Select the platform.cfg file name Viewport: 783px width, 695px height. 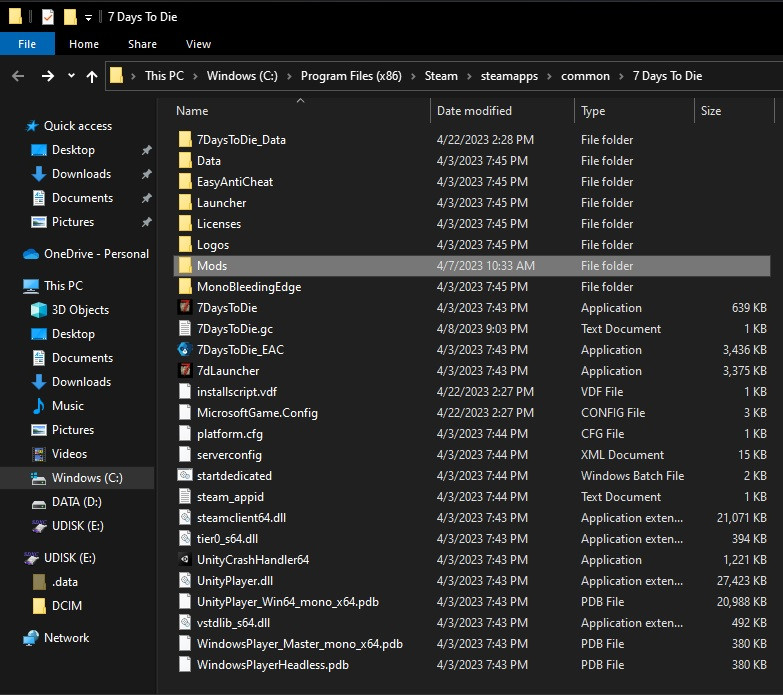(x=230, y=434)
